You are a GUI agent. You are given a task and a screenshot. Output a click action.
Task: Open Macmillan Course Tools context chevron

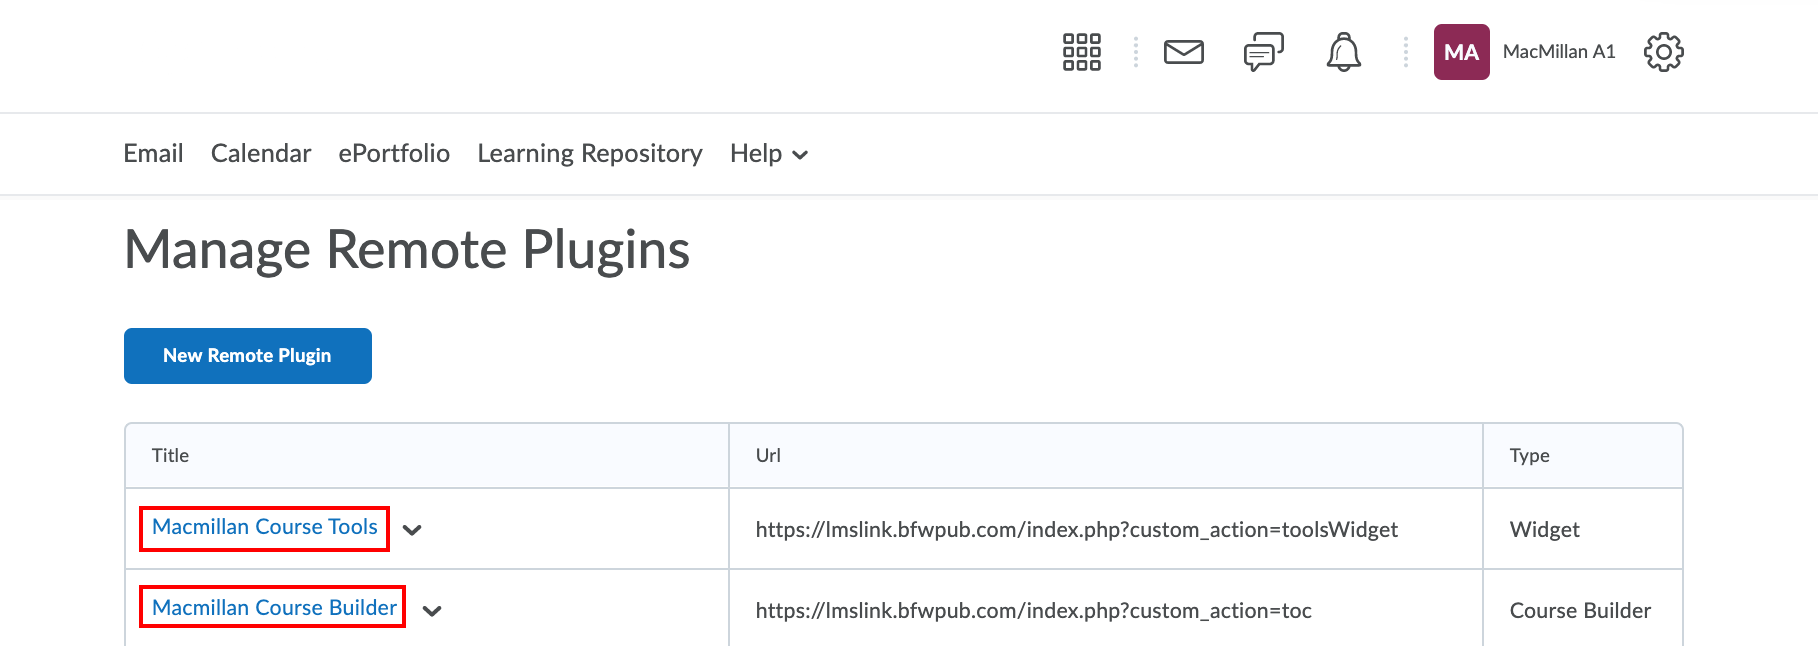[x=412, y=530]
